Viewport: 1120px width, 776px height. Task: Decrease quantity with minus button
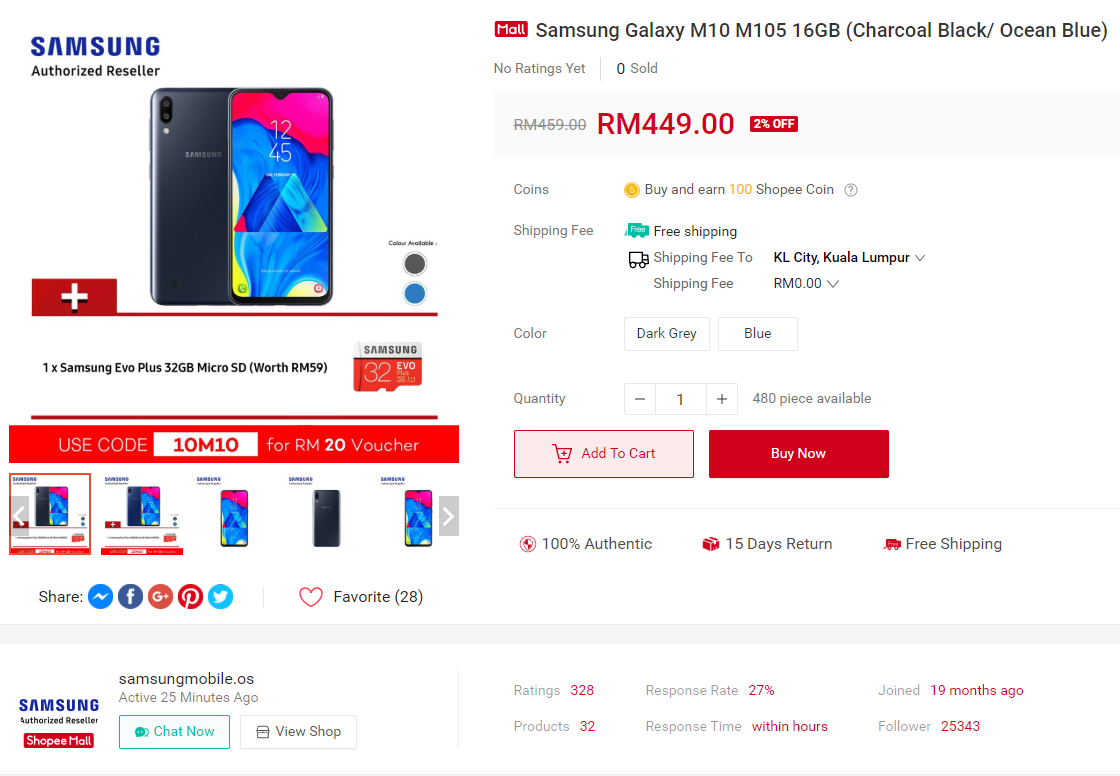click(x=640, y=399)
